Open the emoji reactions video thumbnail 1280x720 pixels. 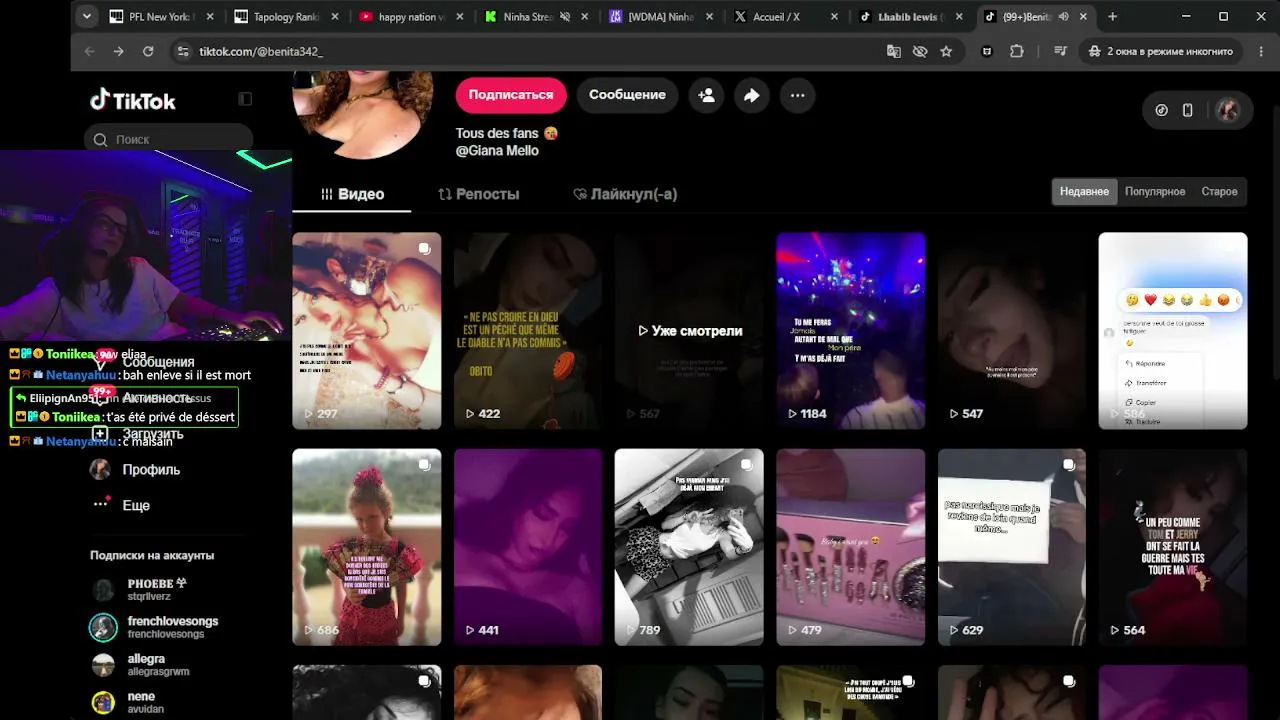1173,331
